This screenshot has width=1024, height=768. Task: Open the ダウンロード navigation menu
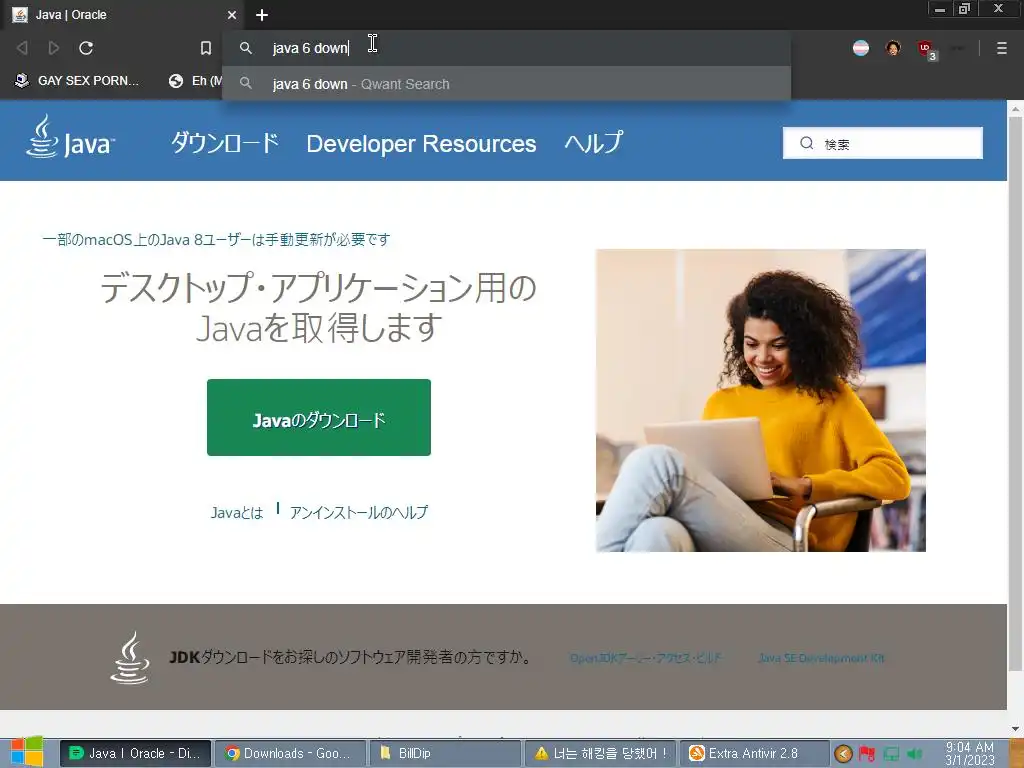225,142
